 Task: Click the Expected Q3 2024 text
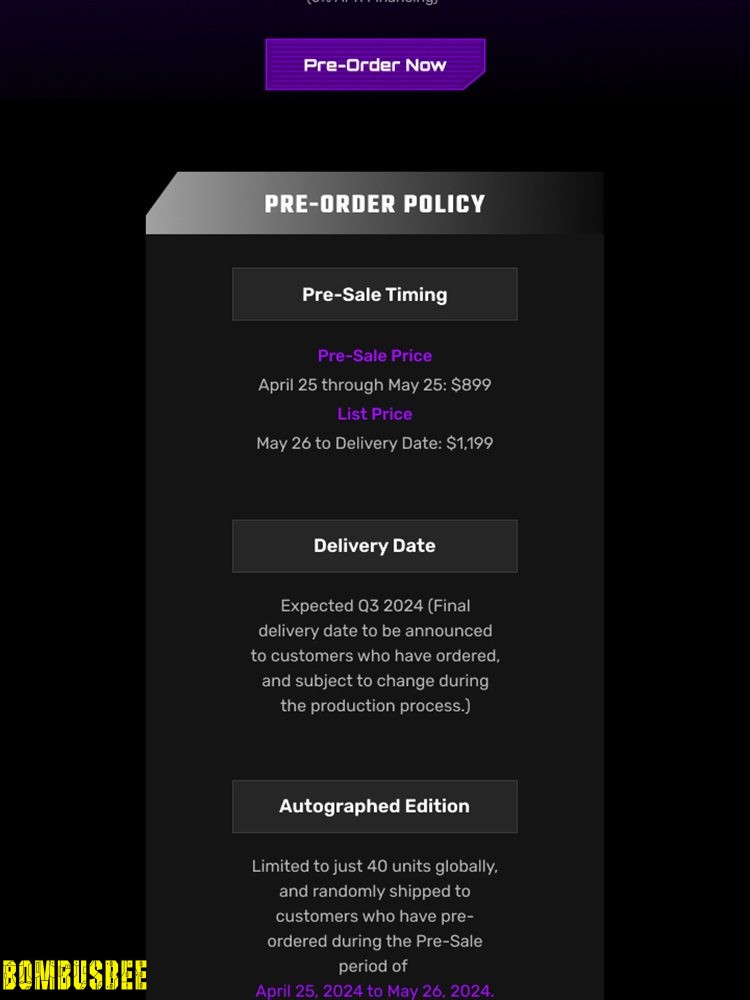point(352,605)
